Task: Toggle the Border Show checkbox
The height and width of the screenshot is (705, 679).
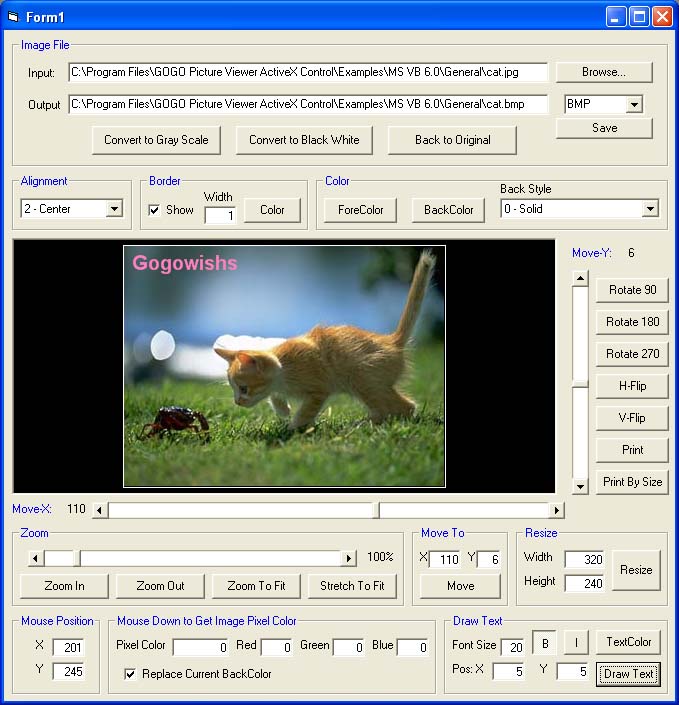Action: (154, 210)
